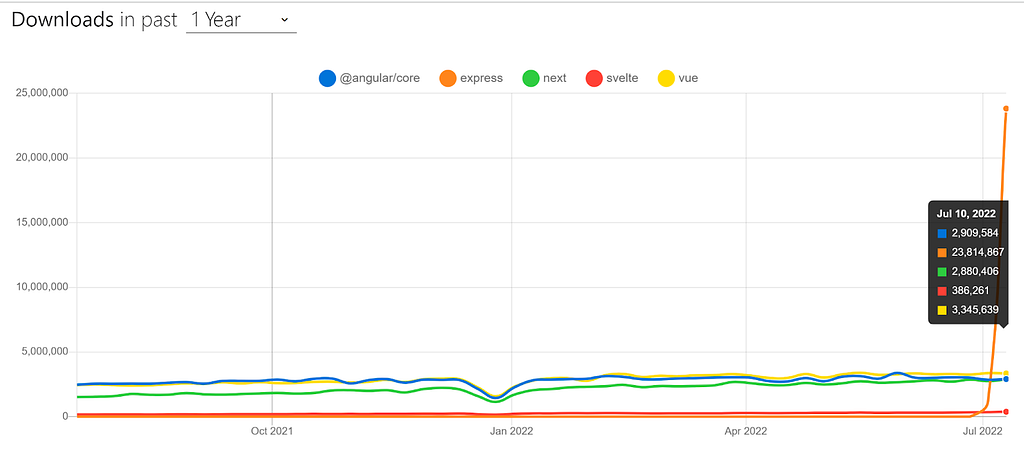
Task: Click the Jul 10, 2022 tooltip header
Action: pos(966,214)
